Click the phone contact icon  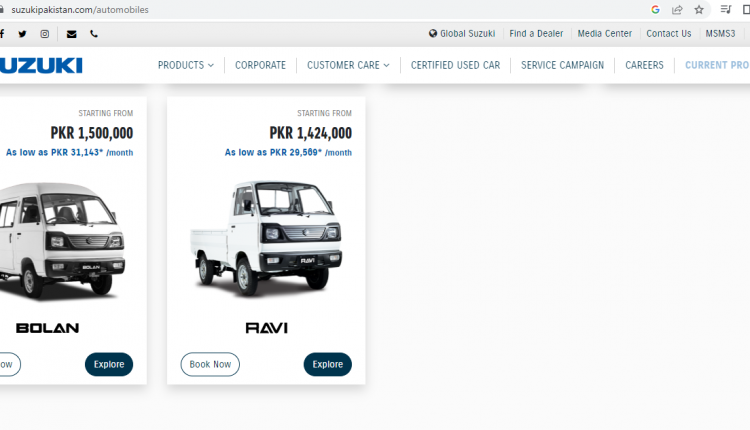tap(94, 34)
